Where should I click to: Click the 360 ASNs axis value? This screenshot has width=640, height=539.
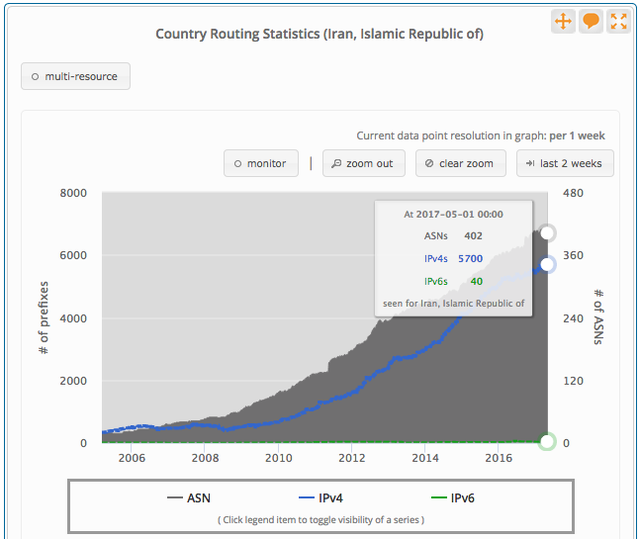573,255
